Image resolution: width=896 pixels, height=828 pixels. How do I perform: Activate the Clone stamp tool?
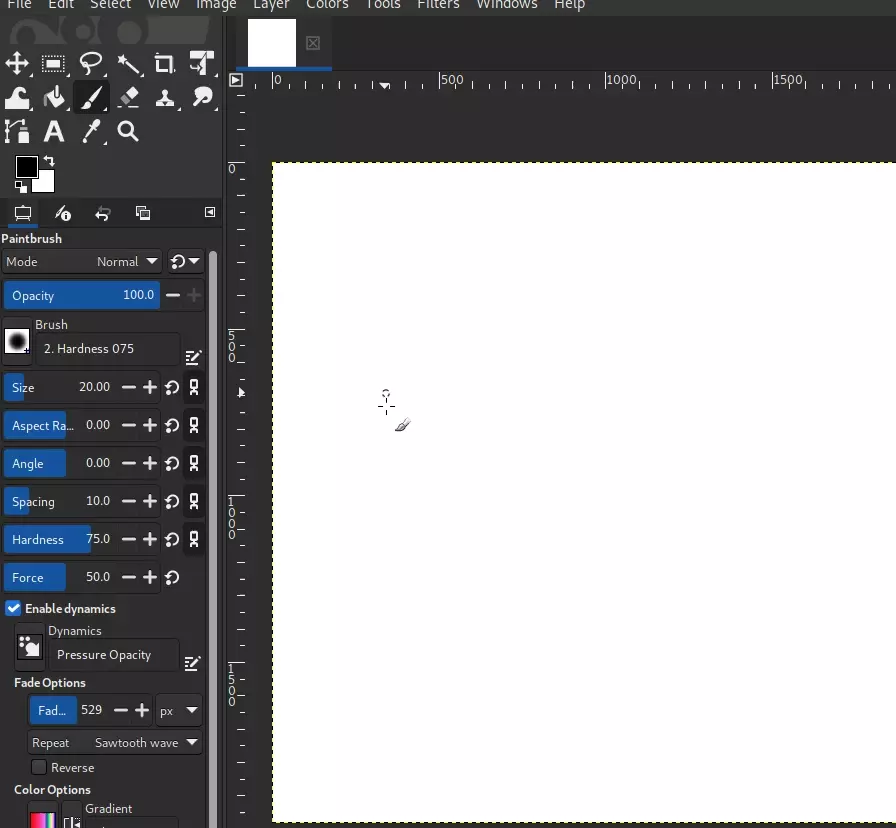tap(166, 97)
